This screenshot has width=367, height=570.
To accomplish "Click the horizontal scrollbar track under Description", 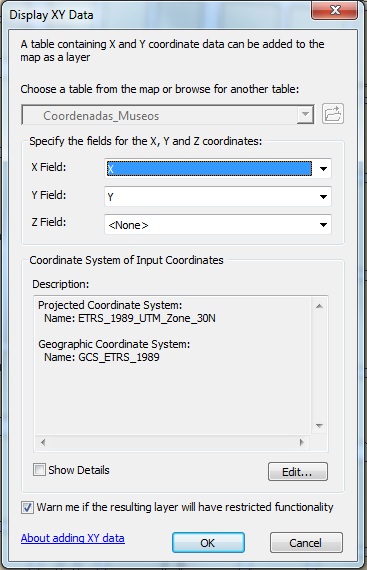I will (x=172, y=442).
